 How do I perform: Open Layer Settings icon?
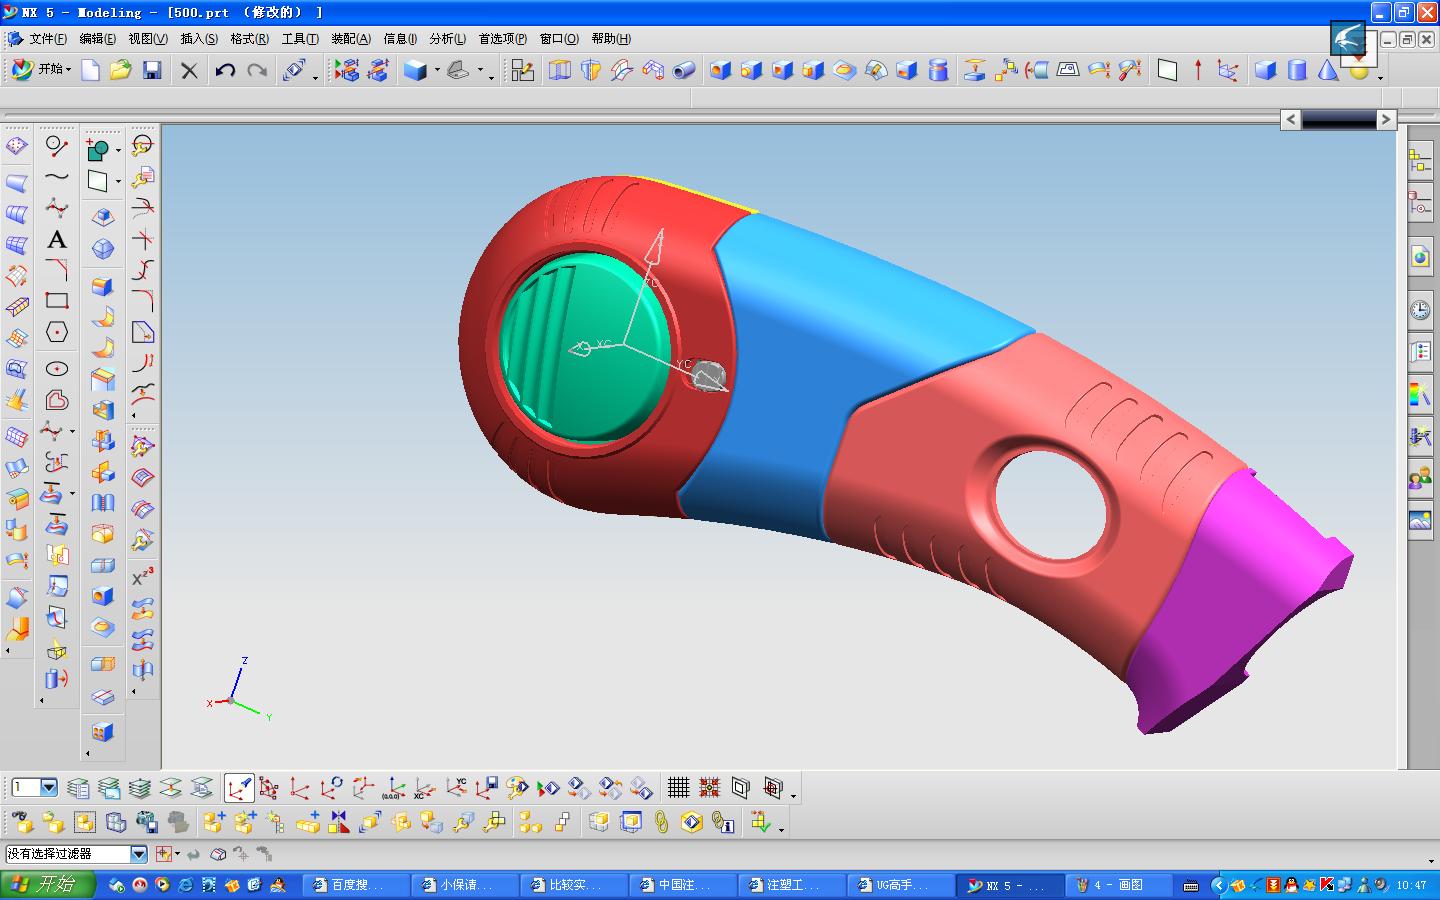coord(78,788)
